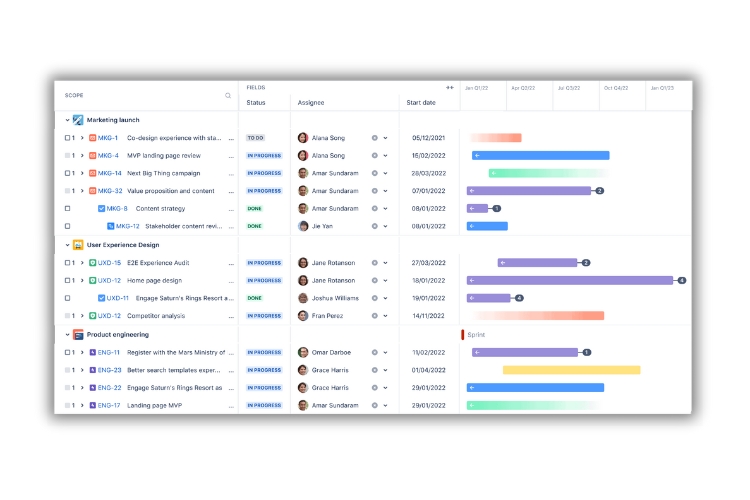The height and width of the screenshot is (500, 750).
Task: Check the box next to UXD-15
Action: pos(68,263)
